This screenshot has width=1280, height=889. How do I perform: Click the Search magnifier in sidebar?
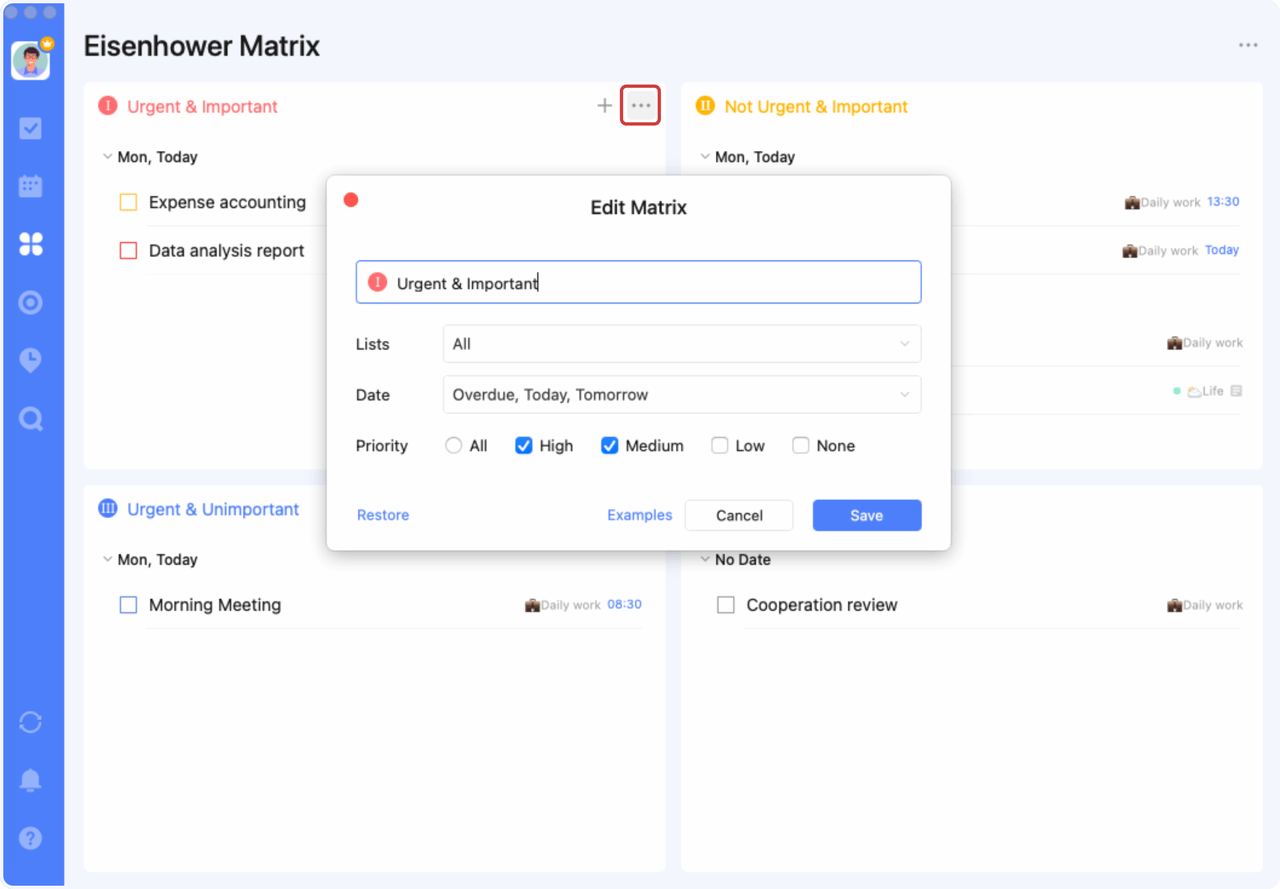(31, 419)
